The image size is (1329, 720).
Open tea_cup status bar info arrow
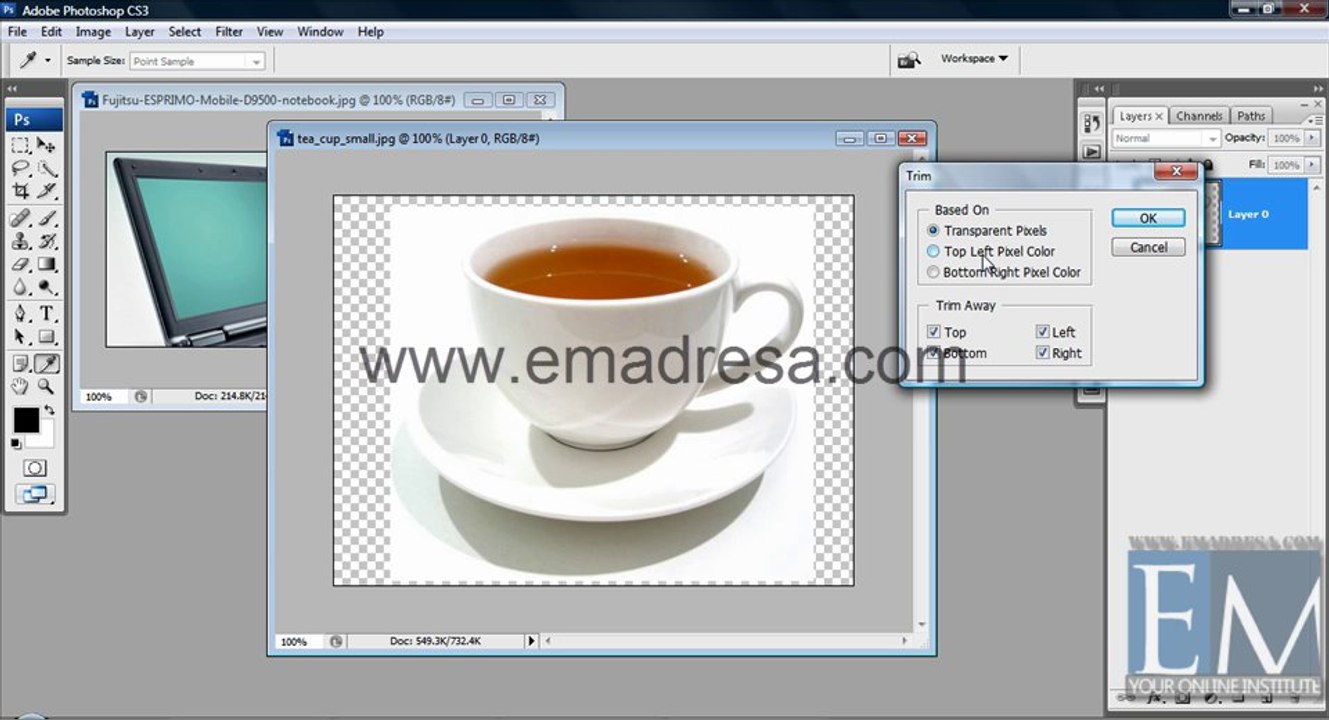pyautogui.click(x=531, y=641)
